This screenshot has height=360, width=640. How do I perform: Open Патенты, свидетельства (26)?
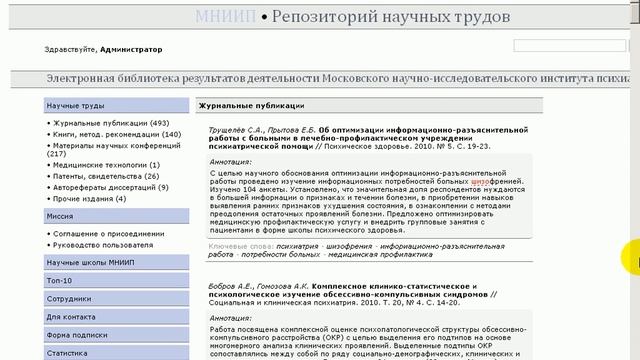pyautogui.click(x=106, y=176)
